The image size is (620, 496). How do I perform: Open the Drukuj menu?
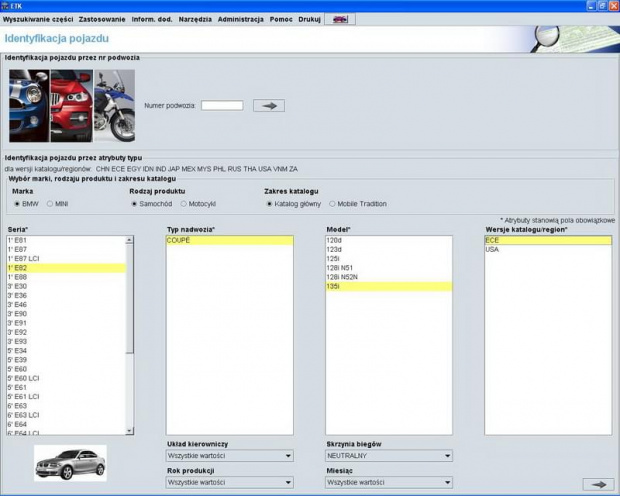click(310, 19)
